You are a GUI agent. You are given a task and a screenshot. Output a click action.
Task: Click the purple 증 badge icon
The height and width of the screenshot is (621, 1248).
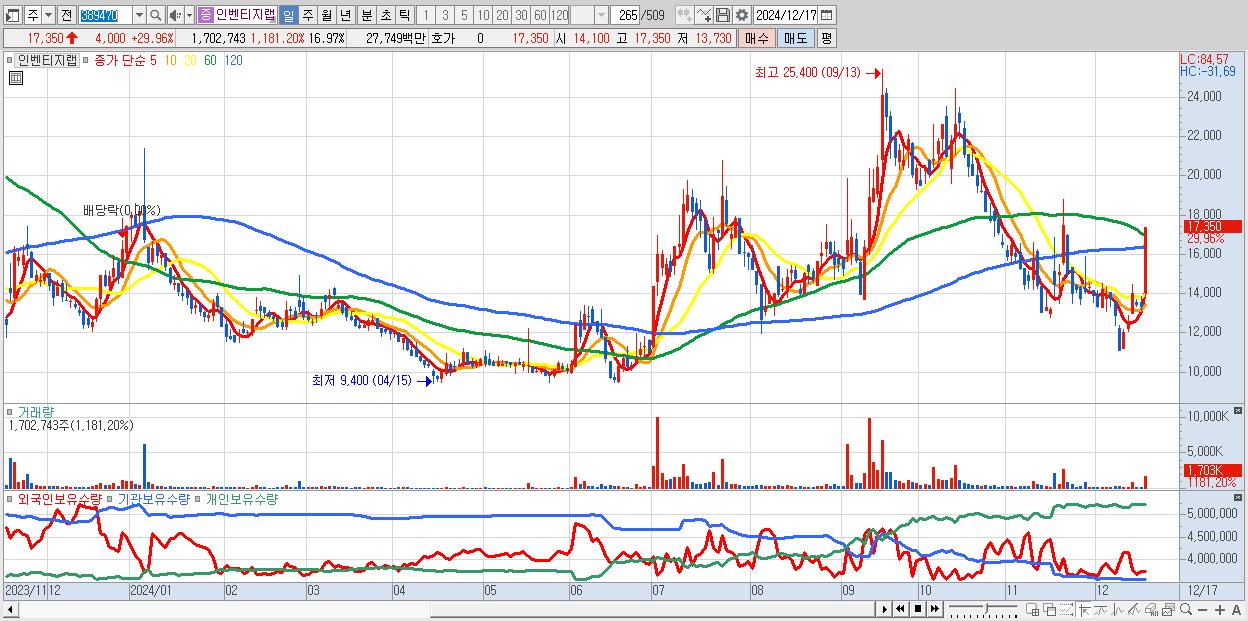click(204, 15)
